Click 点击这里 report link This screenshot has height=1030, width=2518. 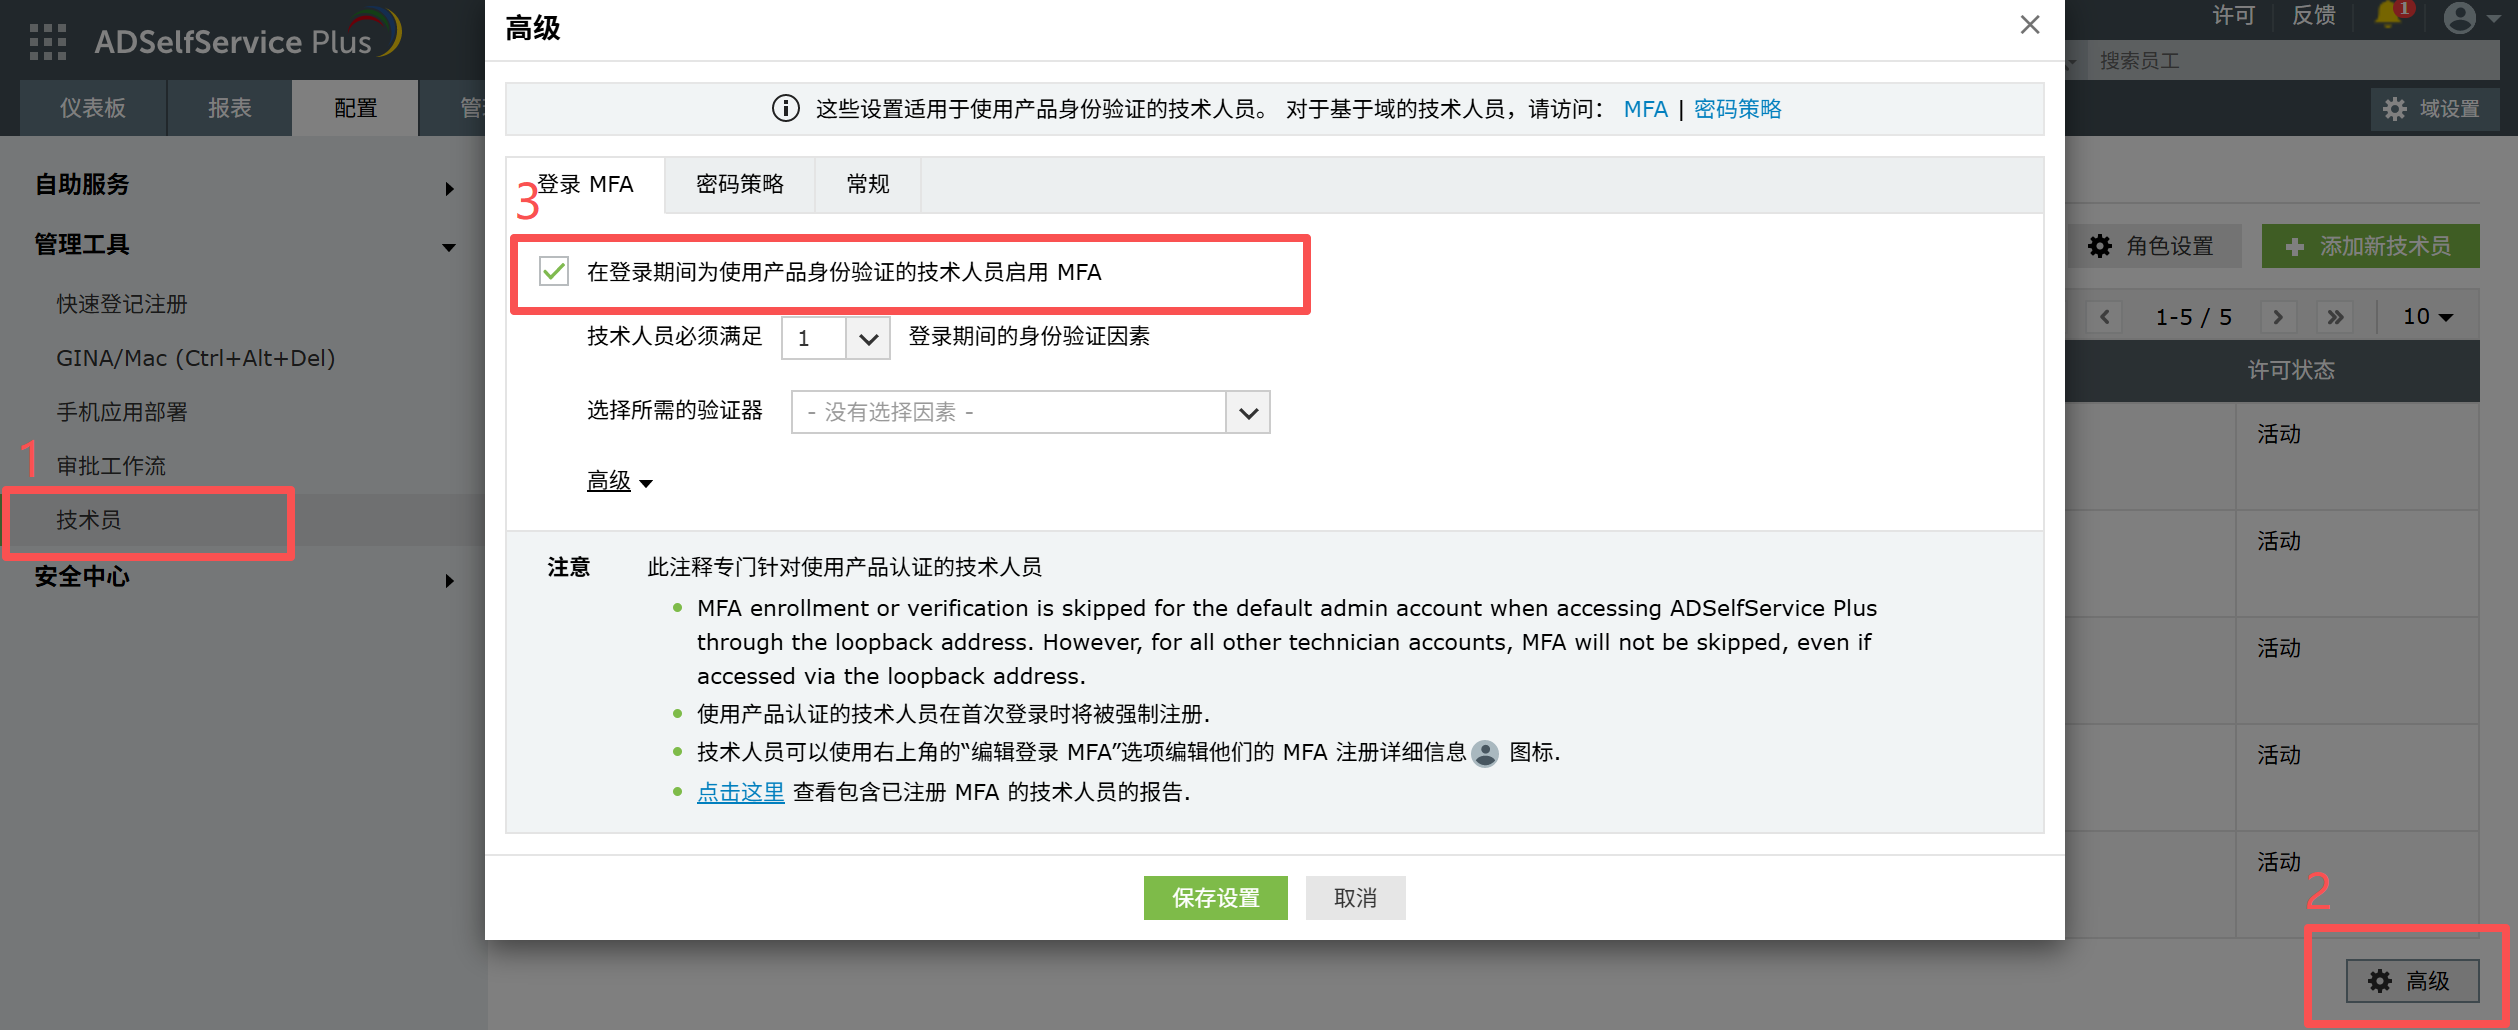[740, 792]
